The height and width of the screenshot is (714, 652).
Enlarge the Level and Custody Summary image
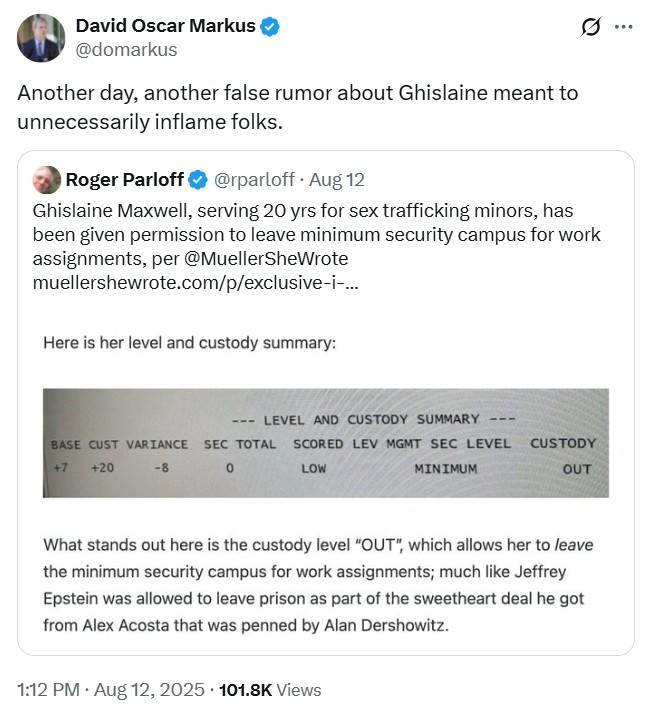point(326,443)
